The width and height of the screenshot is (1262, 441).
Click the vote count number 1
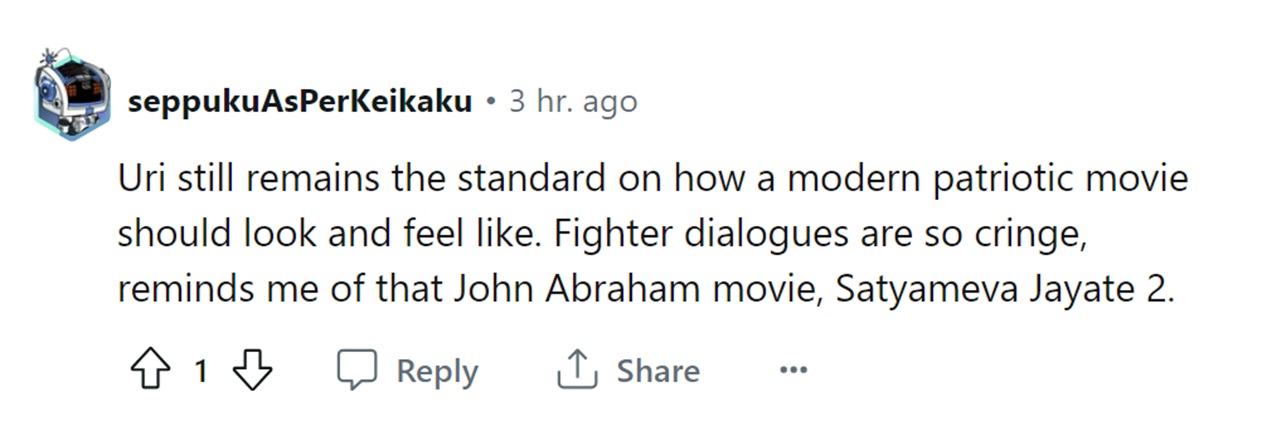[200, 372]
